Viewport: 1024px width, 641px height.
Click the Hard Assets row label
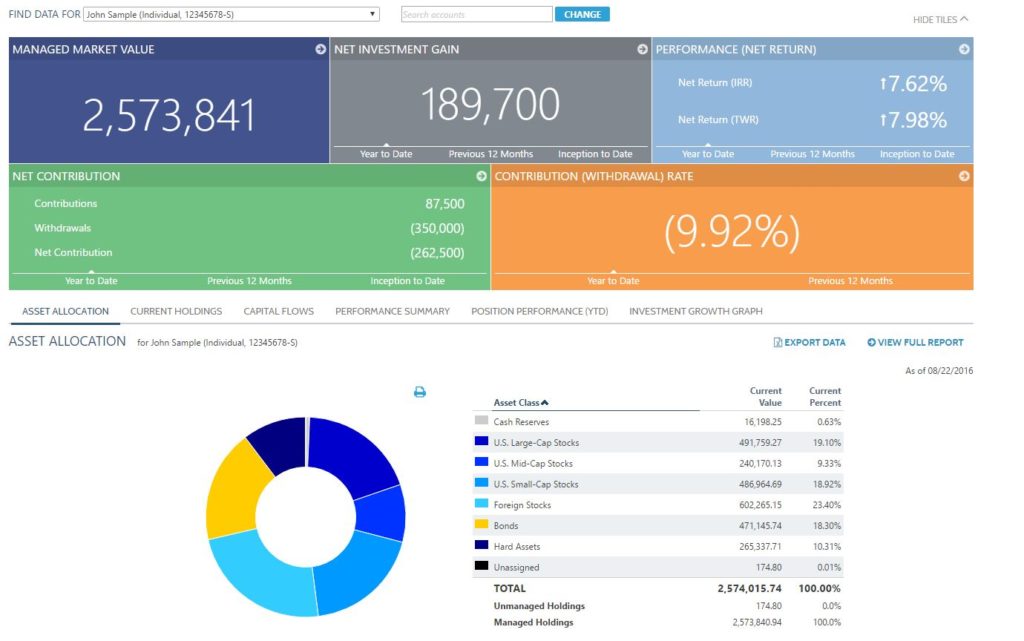[517, 546]
